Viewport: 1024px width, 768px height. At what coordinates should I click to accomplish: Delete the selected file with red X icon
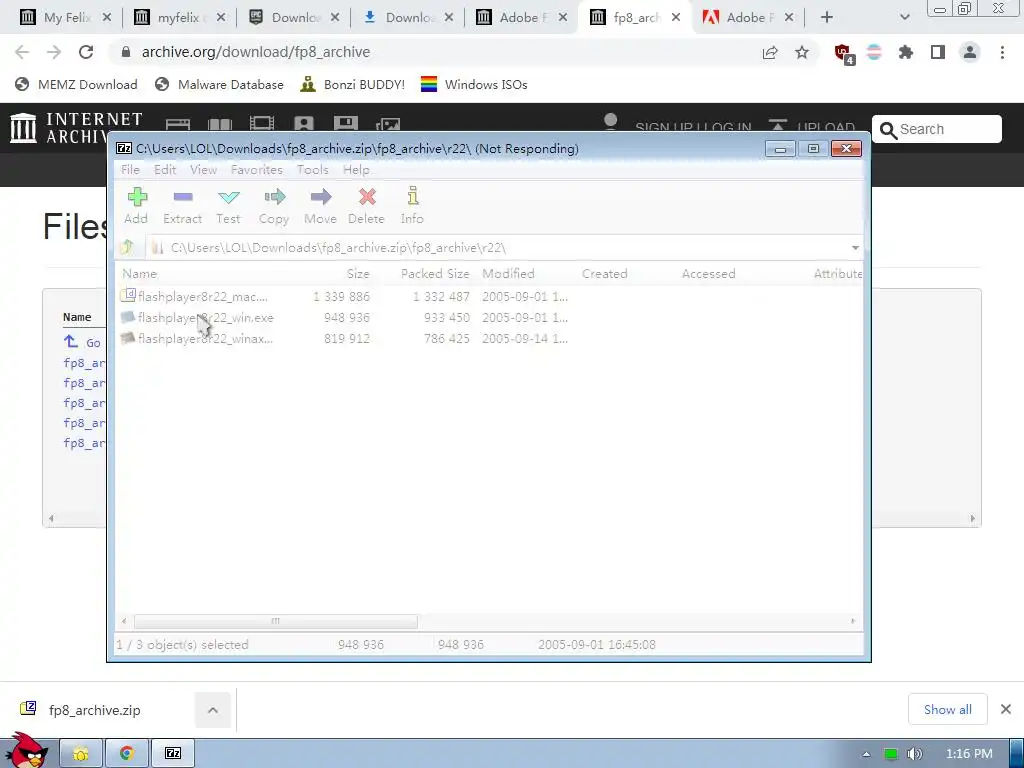[366, 206]
